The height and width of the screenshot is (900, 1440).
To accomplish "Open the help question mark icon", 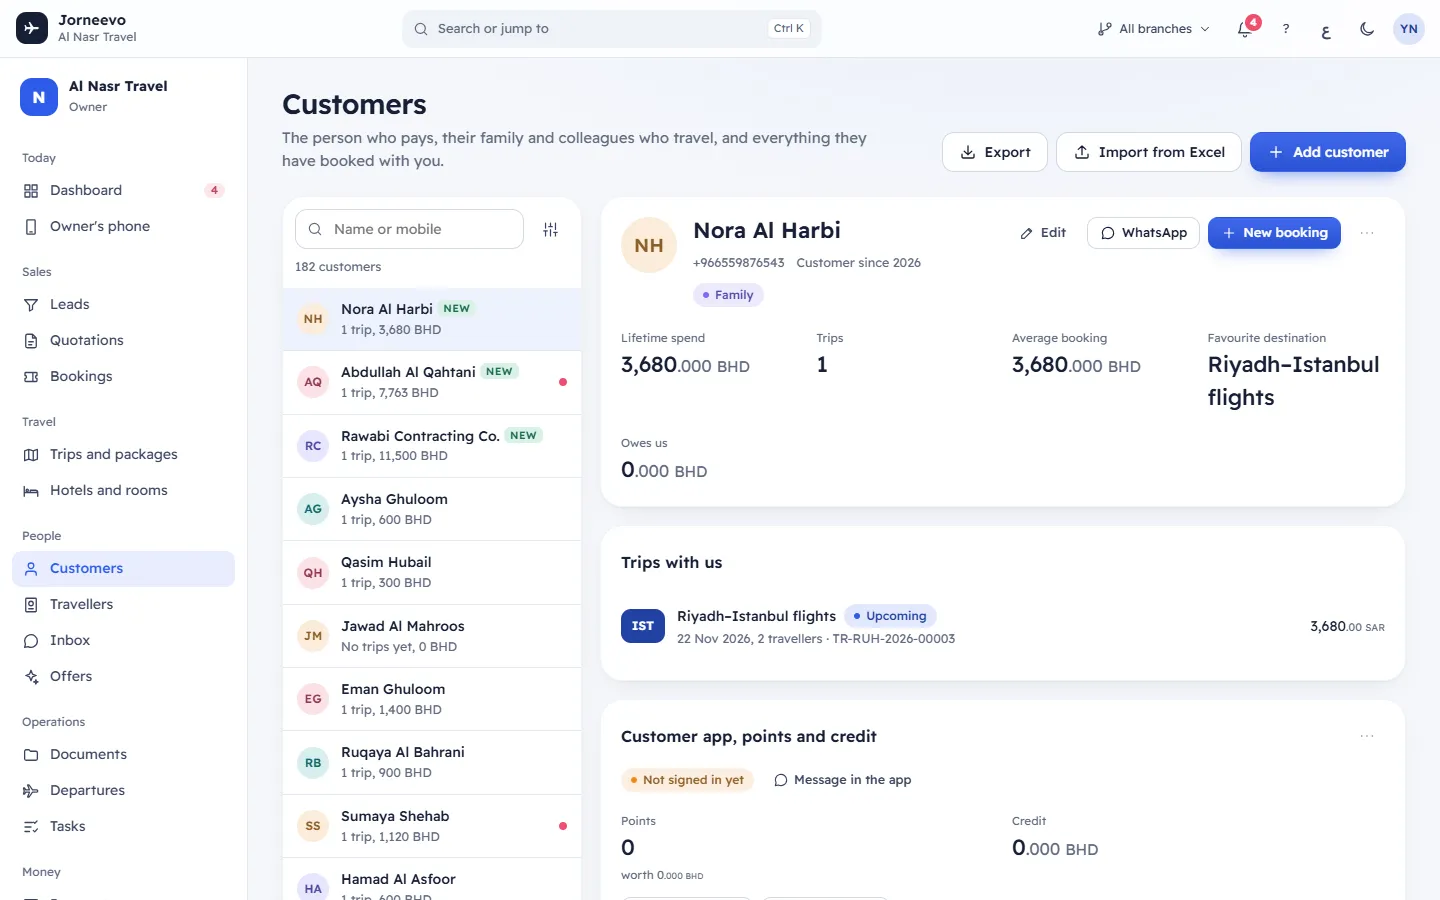I will (1286, 29).
